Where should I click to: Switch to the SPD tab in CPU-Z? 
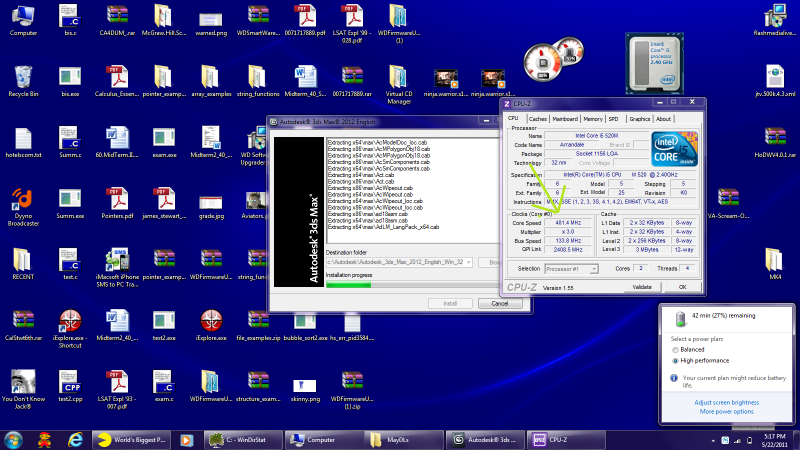click(x=613, y=119)
